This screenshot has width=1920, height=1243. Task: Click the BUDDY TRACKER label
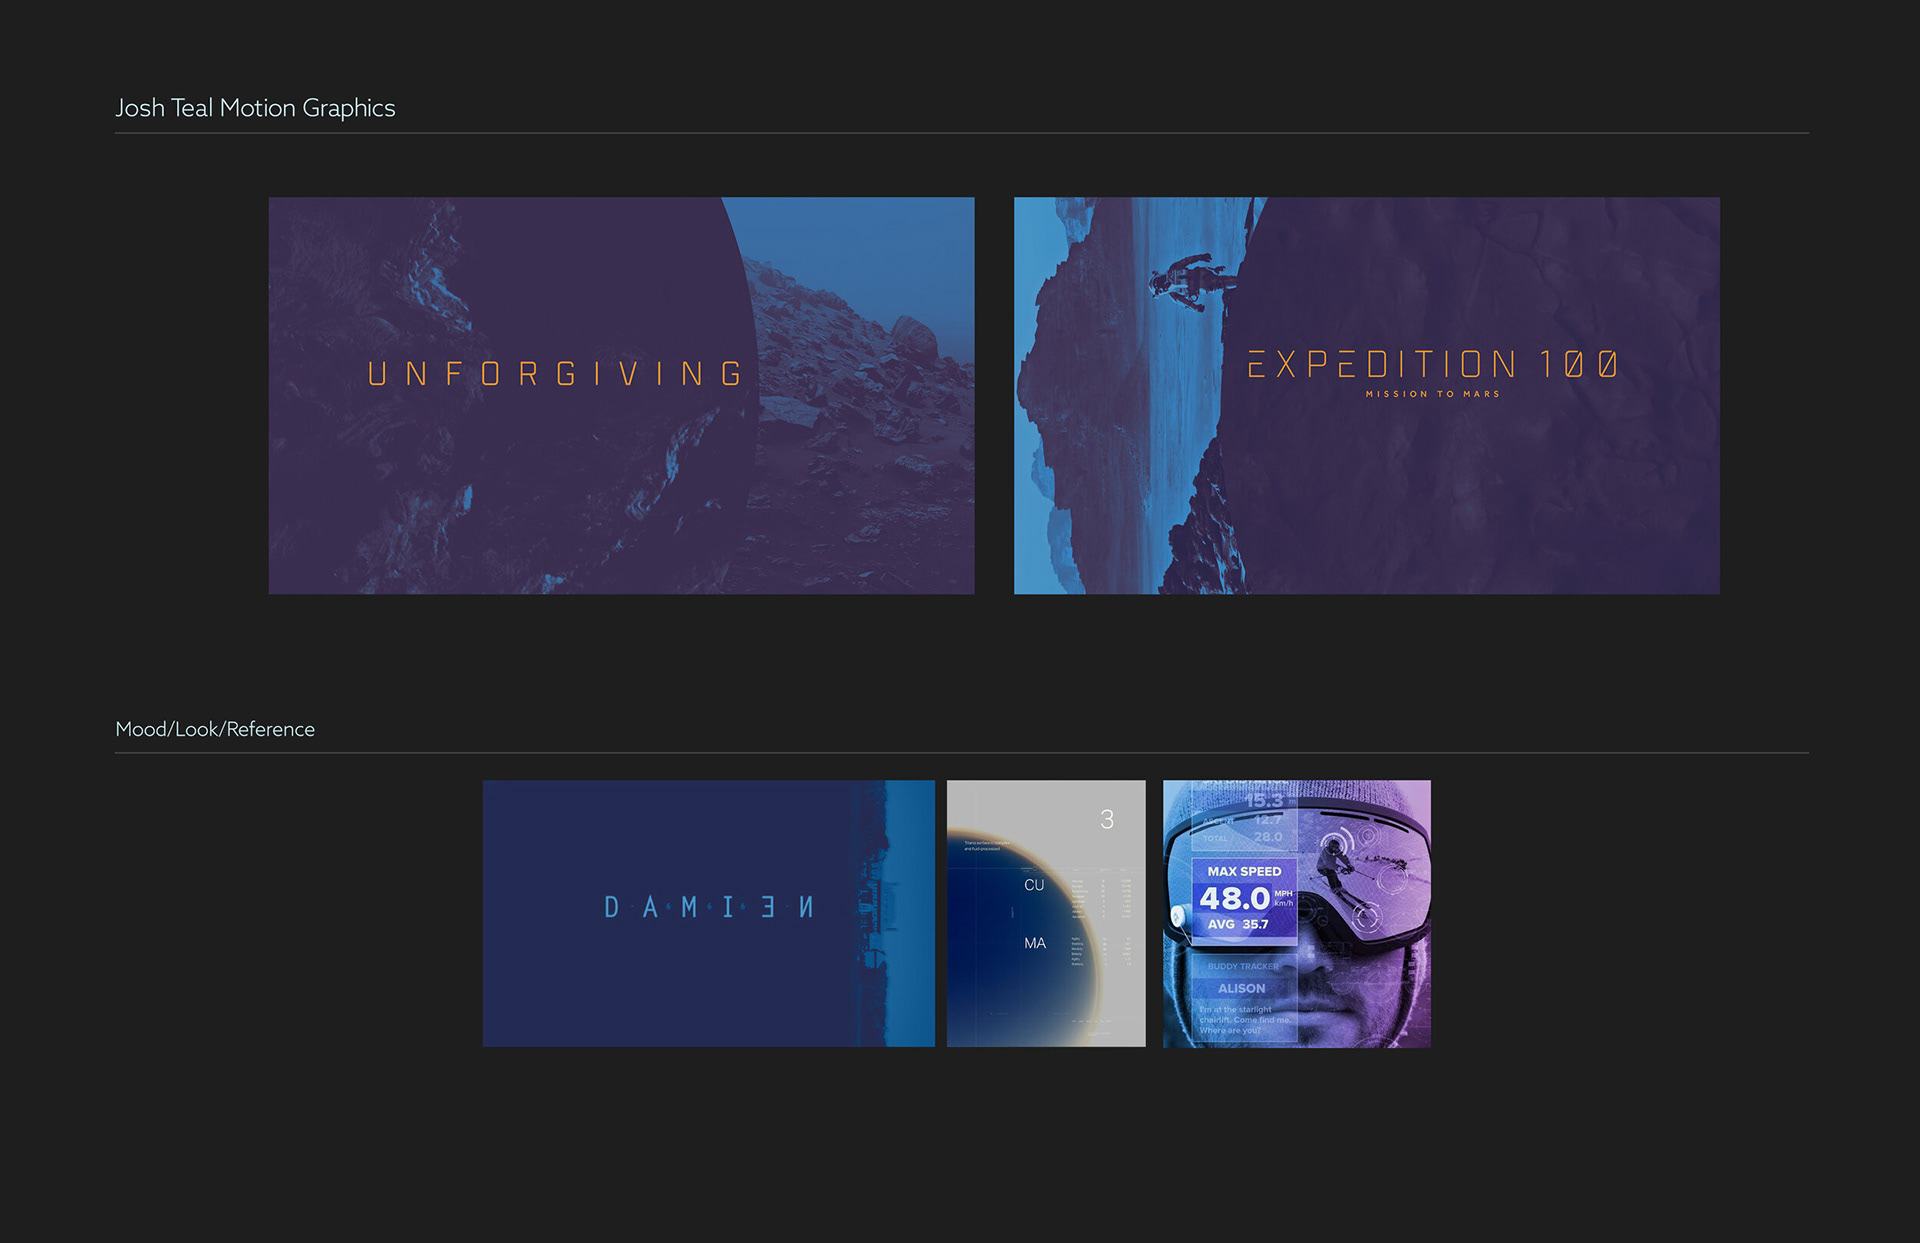[x=1242, y=966]
